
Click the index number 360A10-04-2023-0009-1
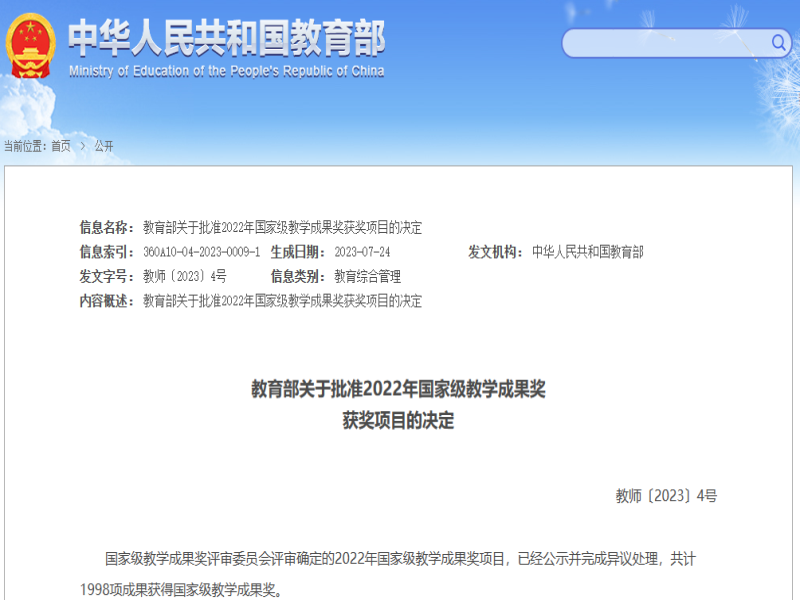201,252
